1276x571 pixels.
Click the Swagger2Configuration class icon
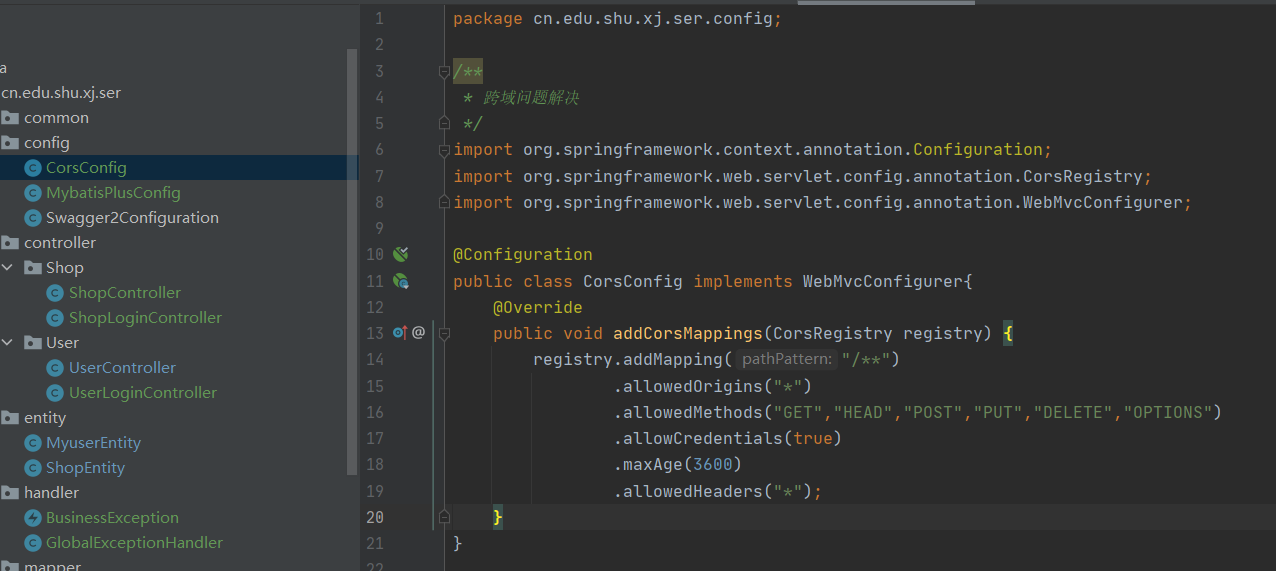[33, 218]
